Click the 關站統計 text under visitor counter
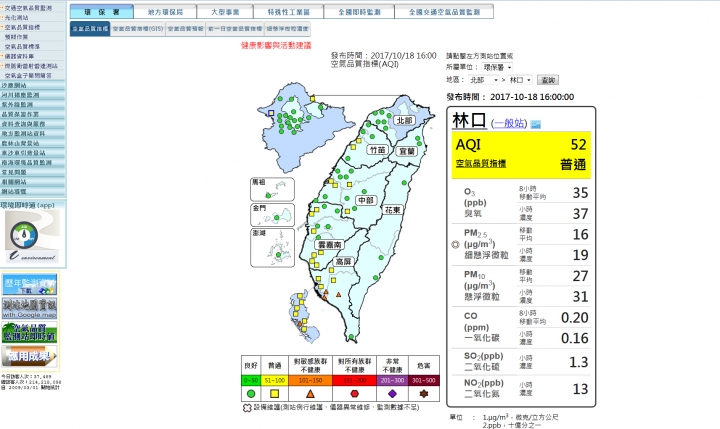Image resolution: width=720 pixels, height=429 pixels. click(51, 387)
